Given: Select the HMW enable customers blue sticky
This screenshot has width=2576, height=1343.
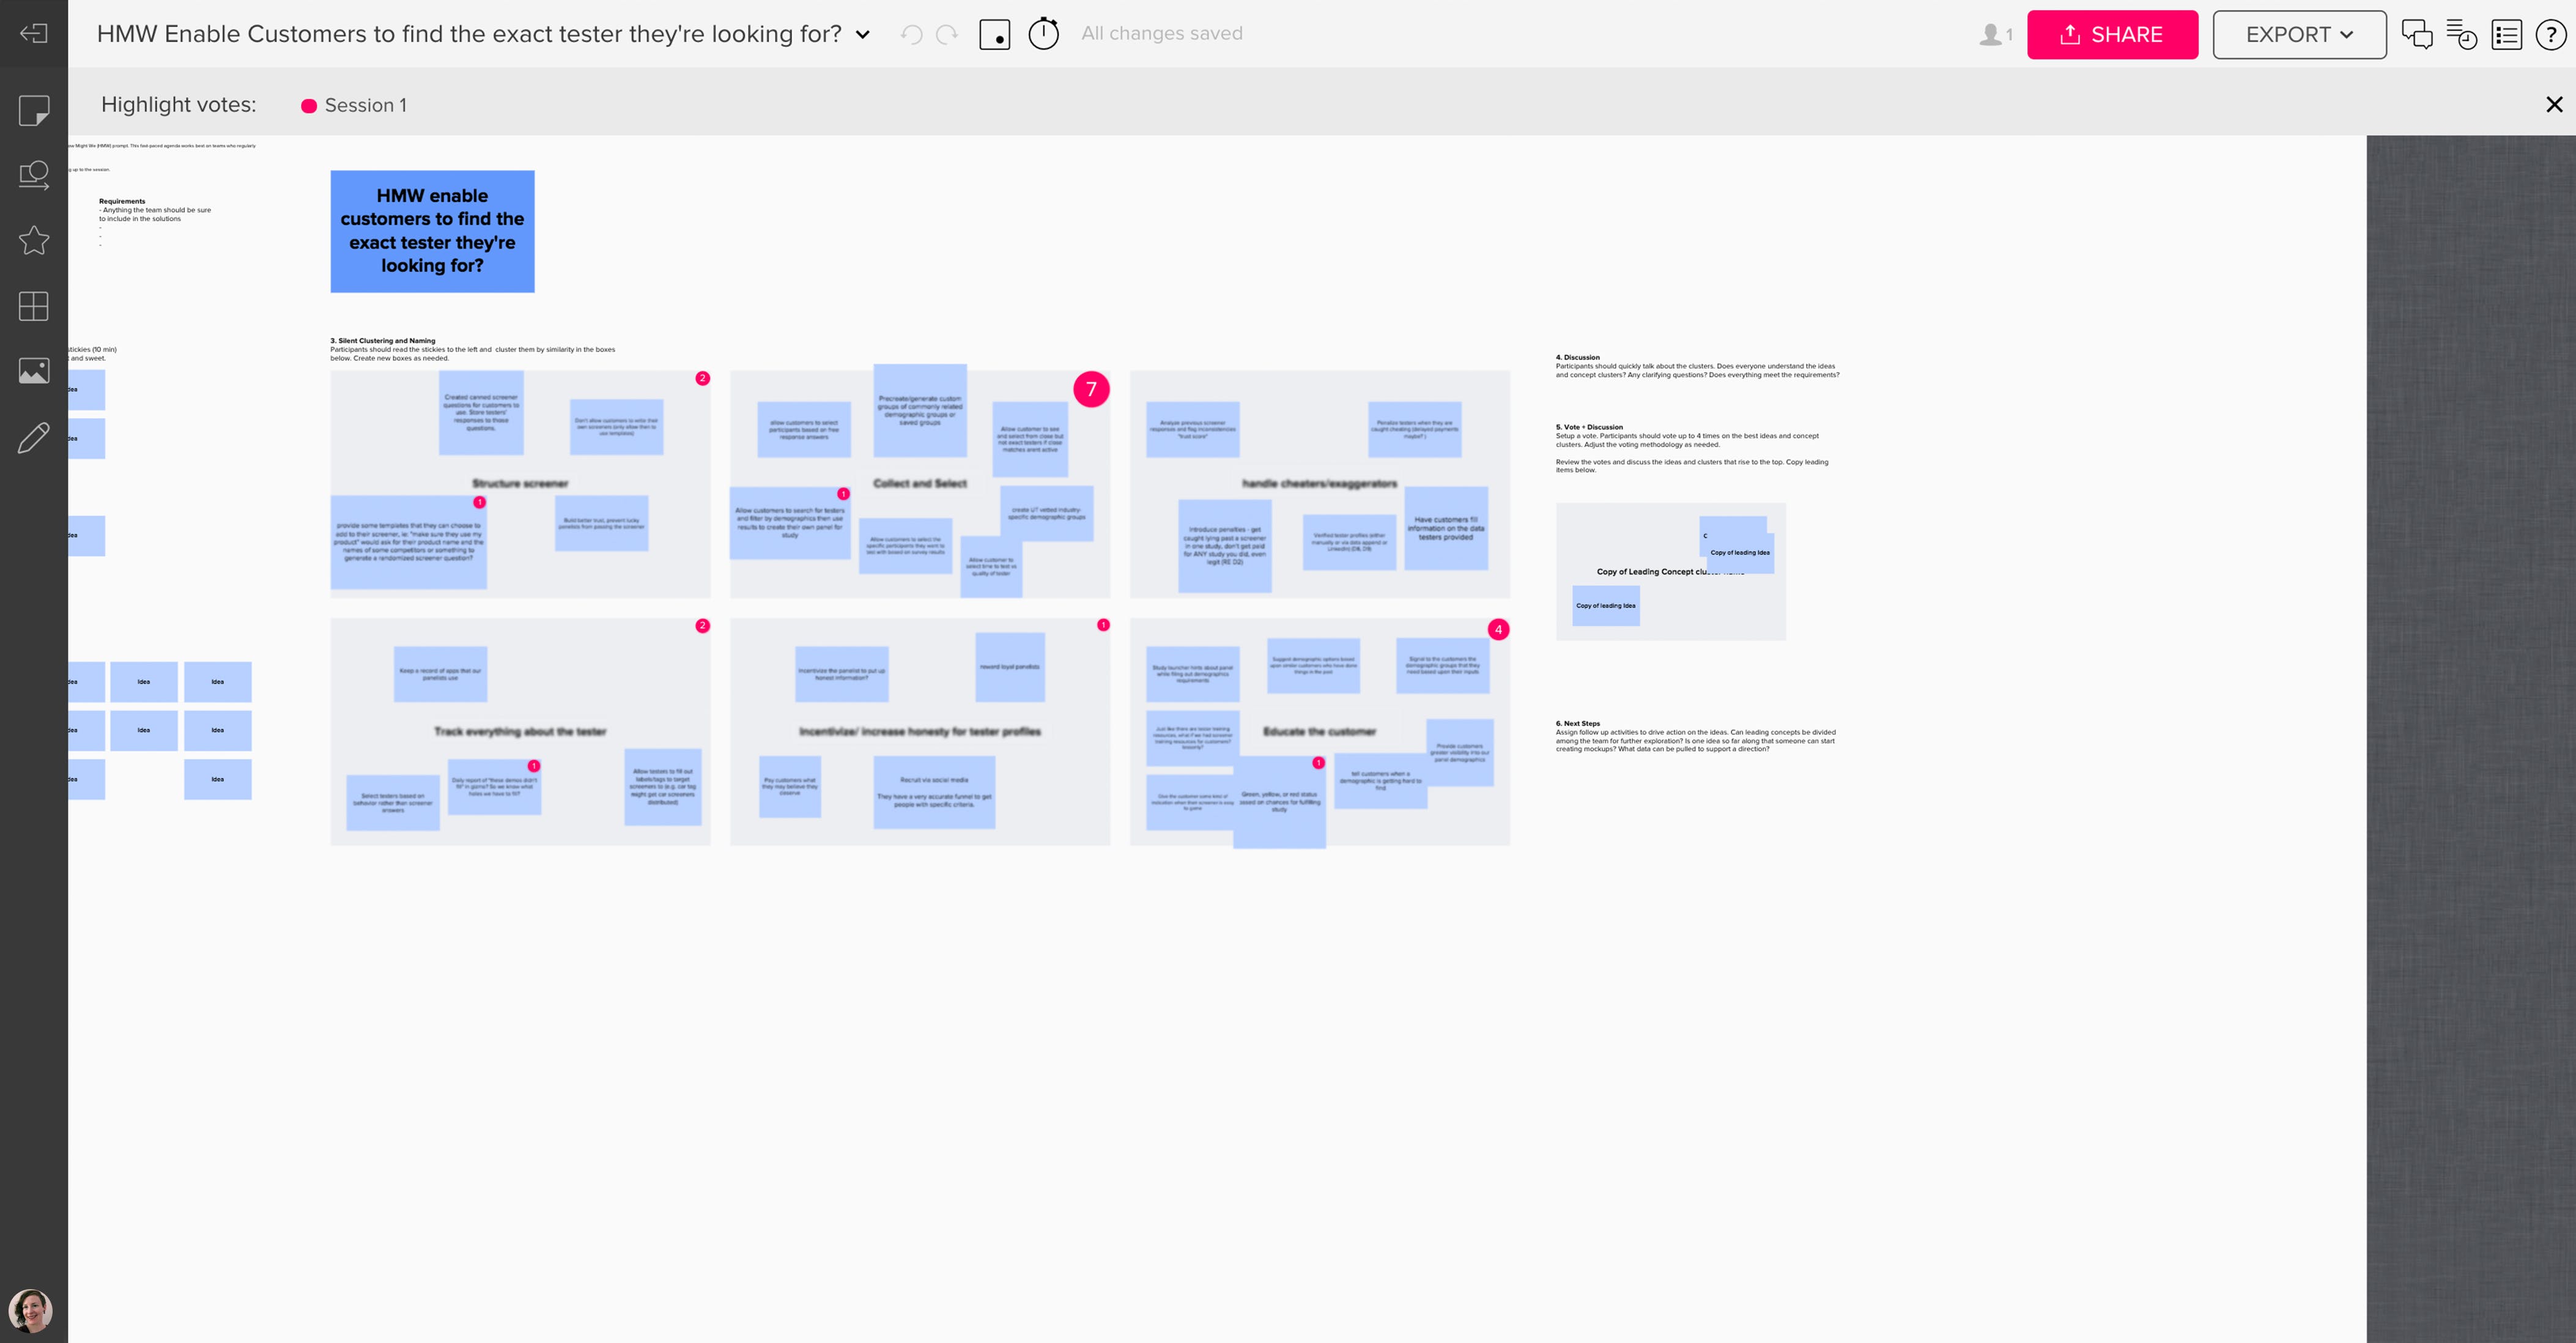Looking at the screenshot, I should click(x=432, y=231).
